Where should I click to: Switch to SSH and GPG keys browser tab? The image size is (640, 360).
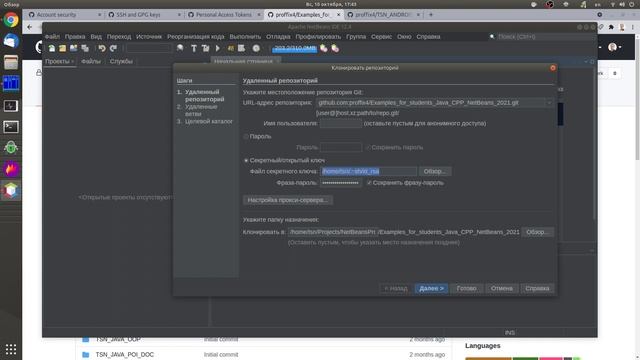pyautogui.click(x=143, y=15)
